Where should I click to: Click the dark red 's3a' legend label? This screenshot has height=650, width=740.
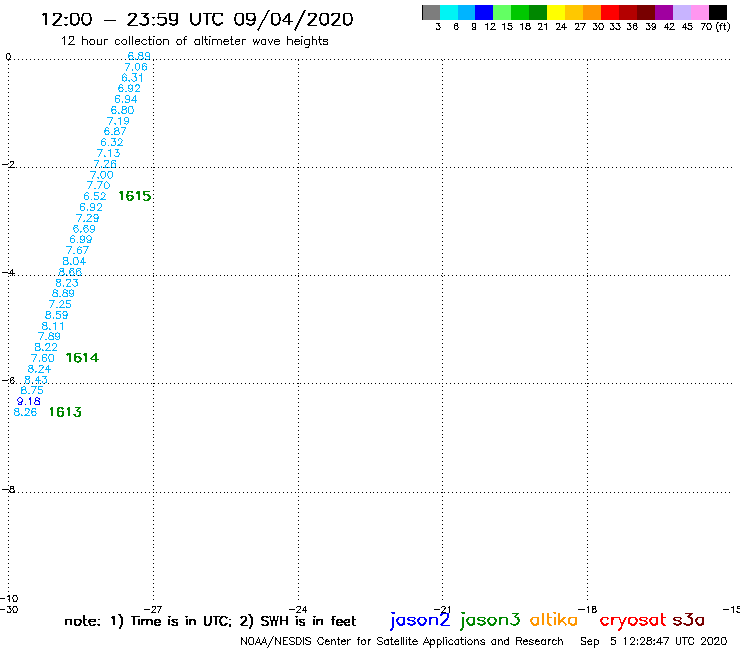[688, 620]
